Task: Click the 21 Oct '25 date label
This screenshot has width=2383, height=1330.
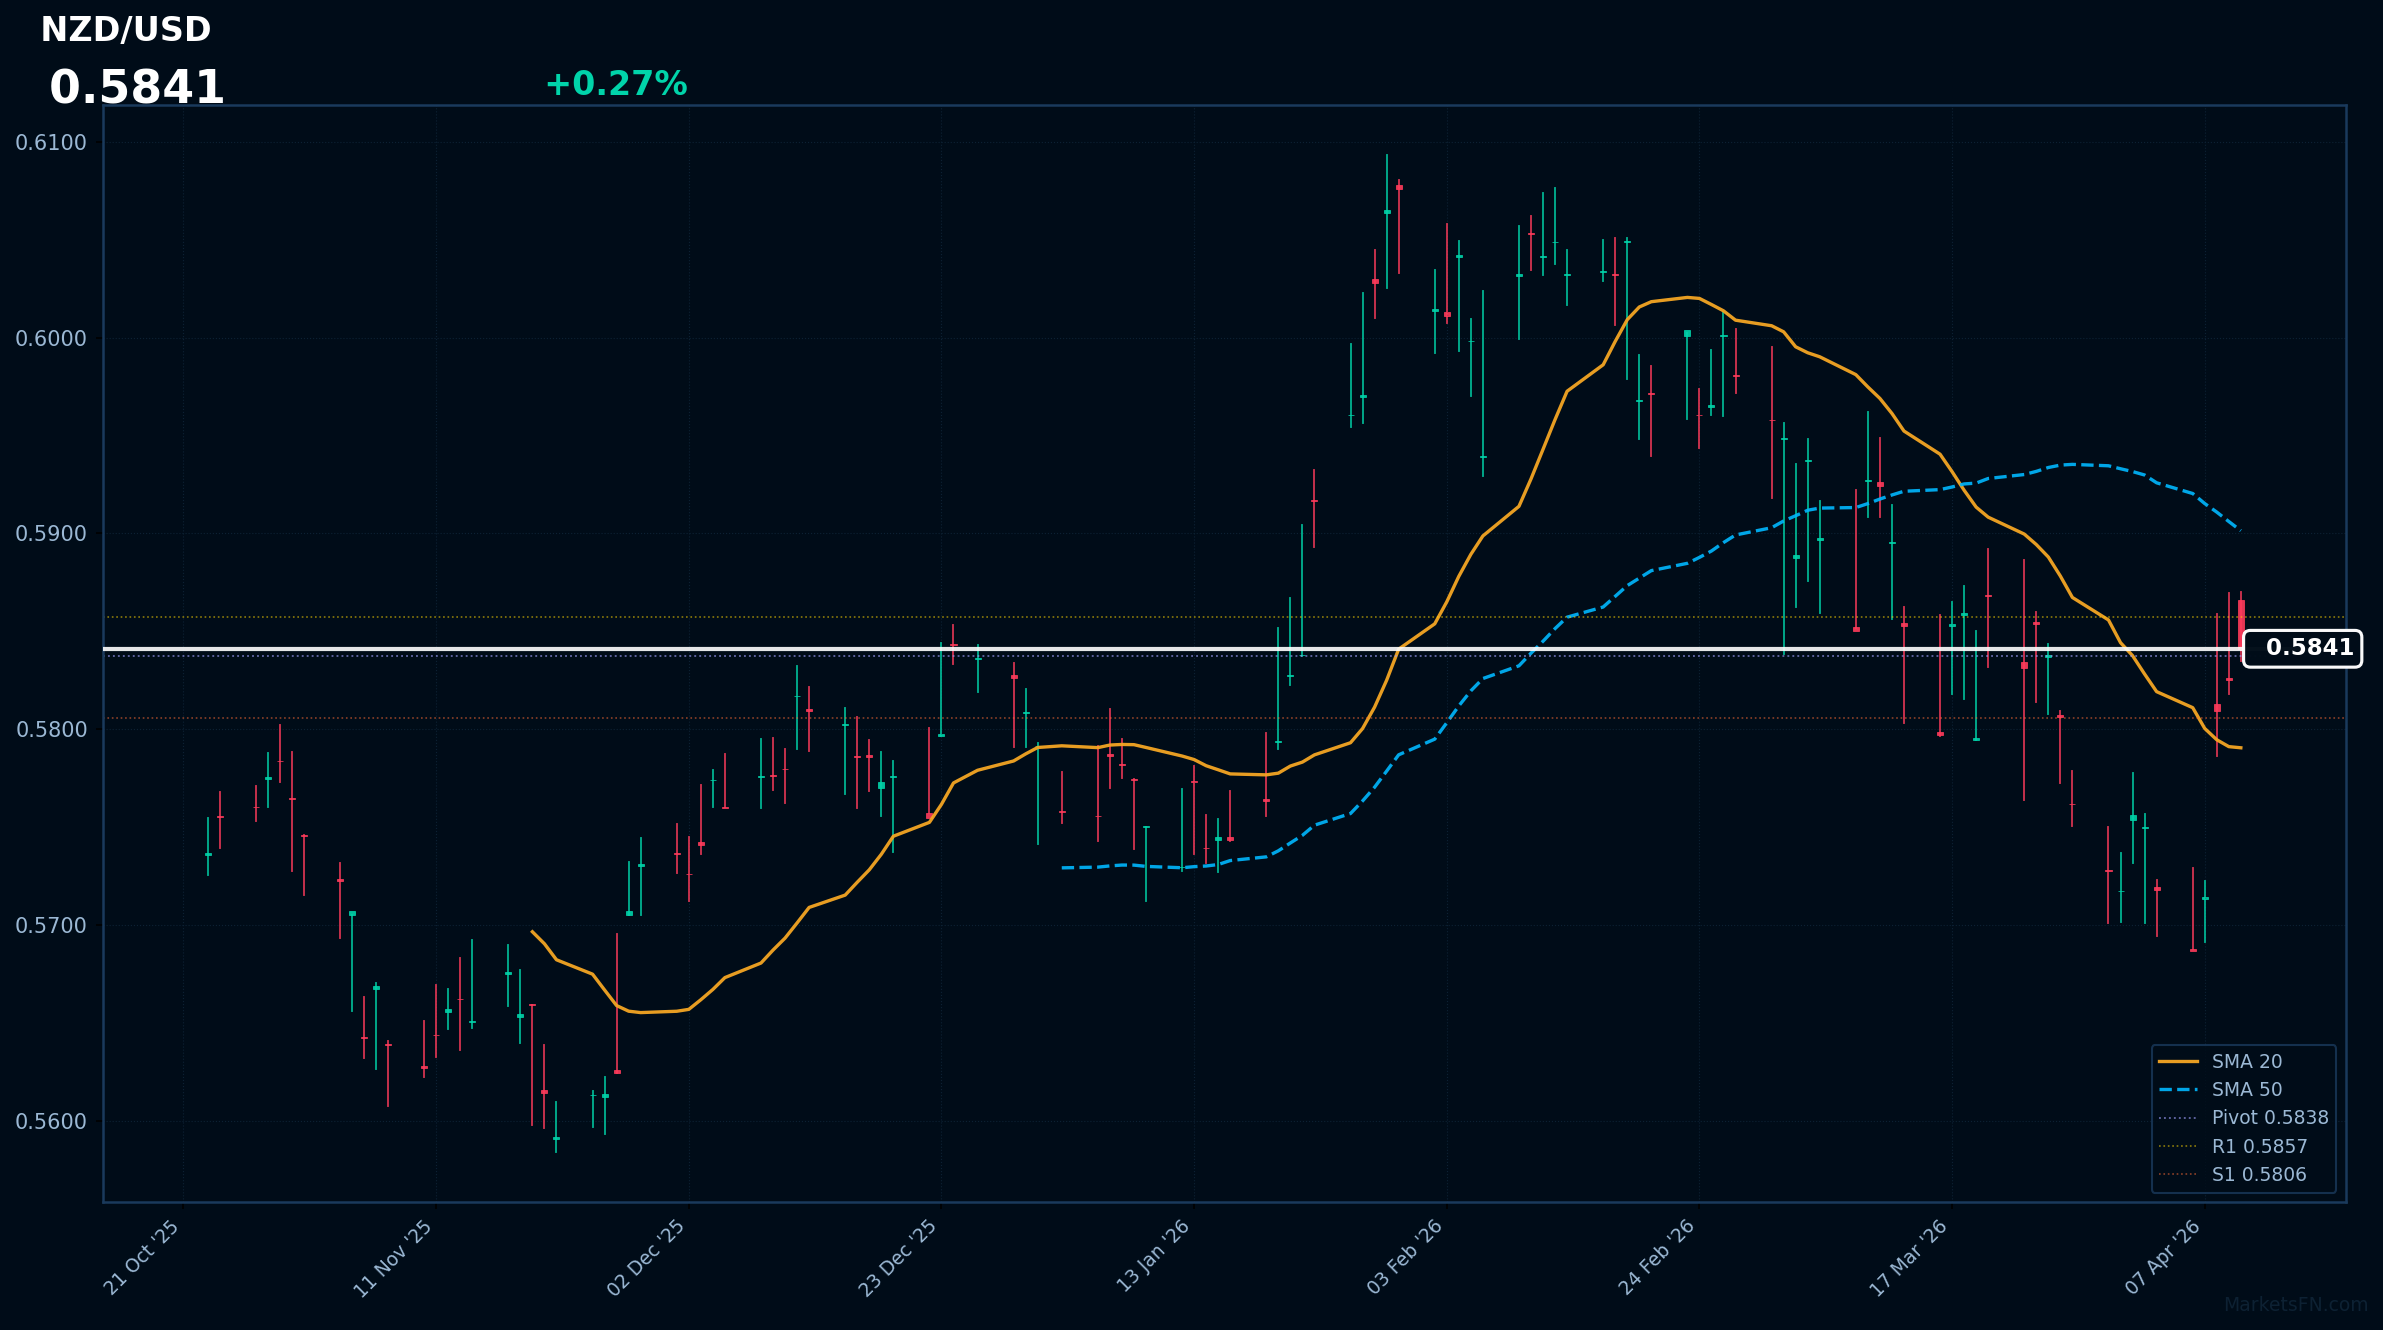Action: 142,1257
